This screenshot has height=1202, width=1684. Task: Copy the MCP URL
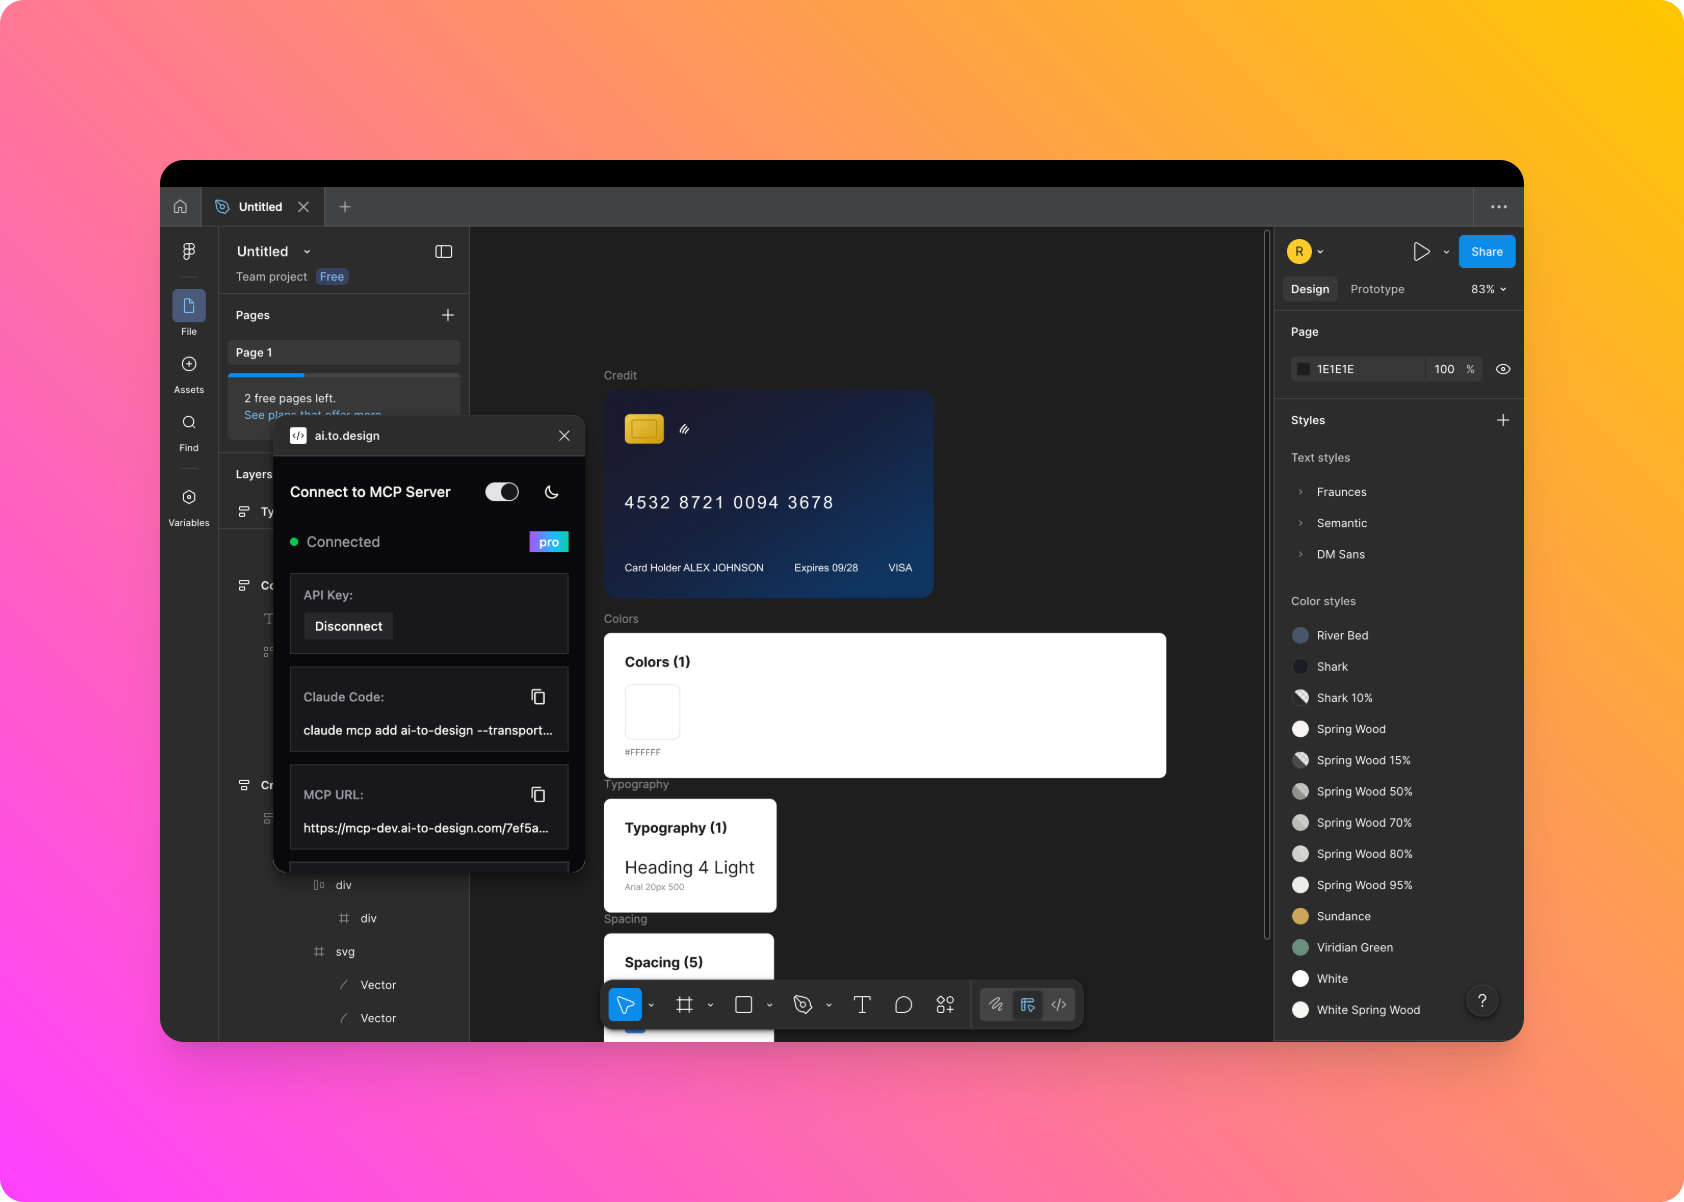point(538,795)
